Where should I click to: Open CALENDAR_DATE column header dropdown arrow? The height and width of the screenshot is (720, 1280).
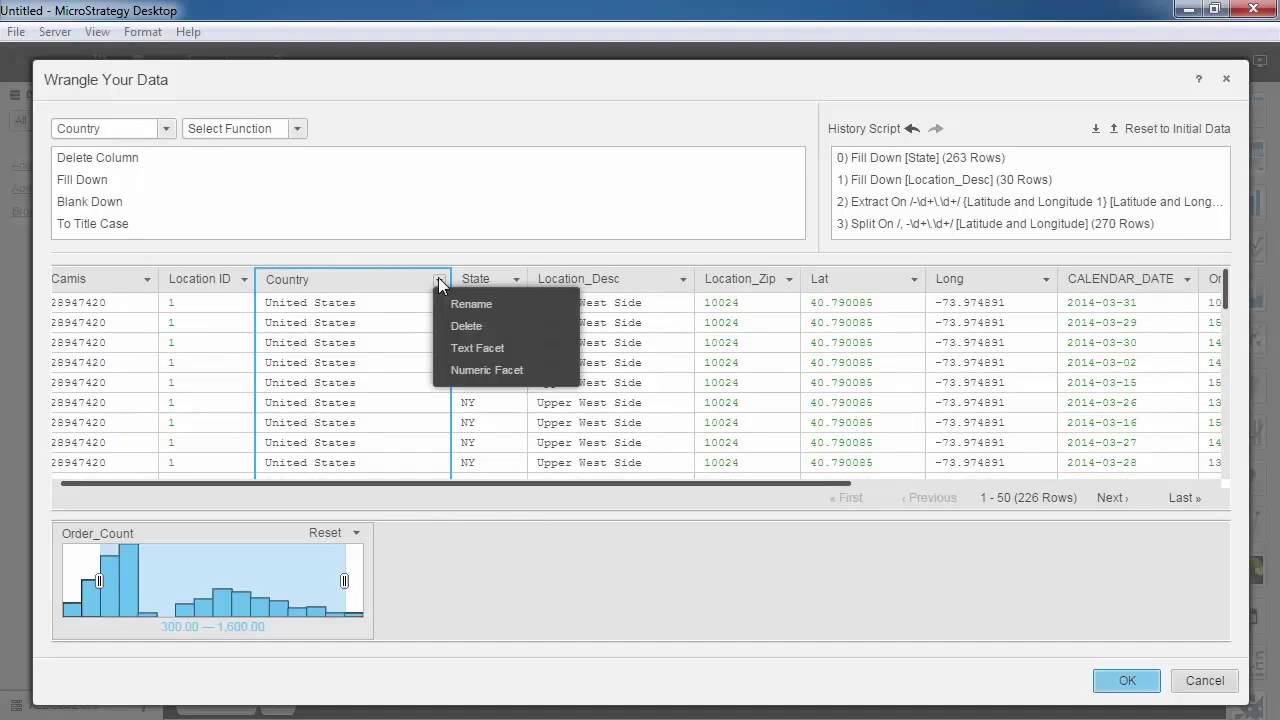coord(1187,280)
